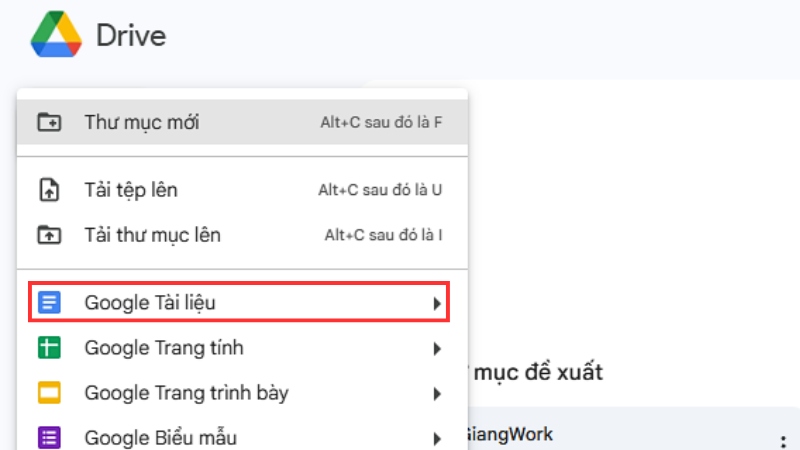
Task: Click the mục đề xuất heading
Action: (x=538, y=372)
